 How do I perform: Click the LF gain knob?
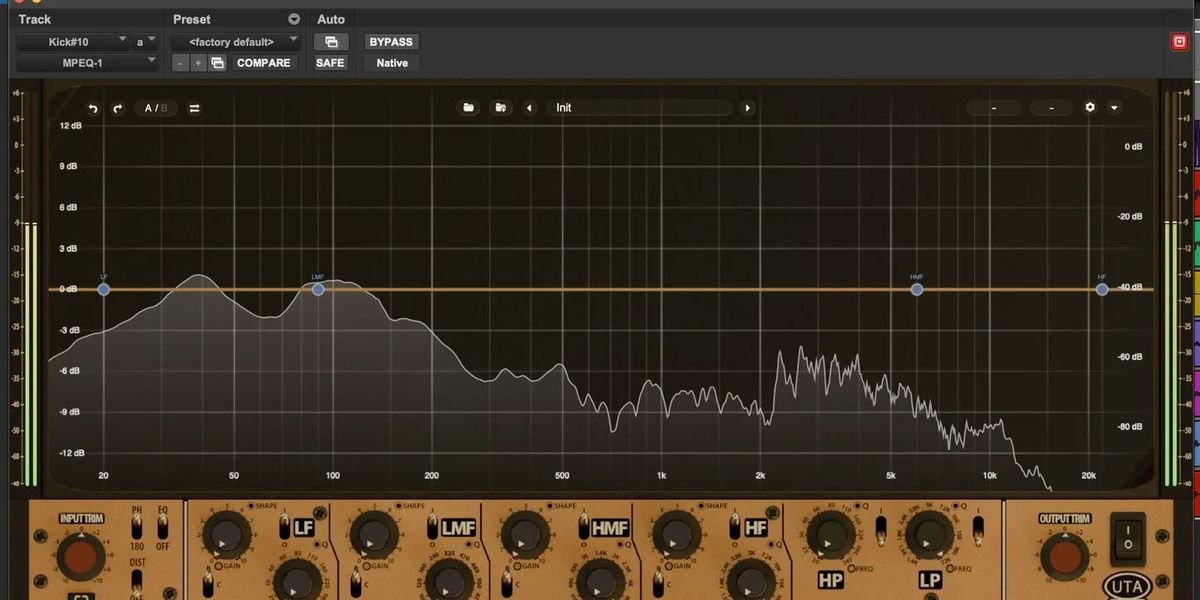point(225,535)
